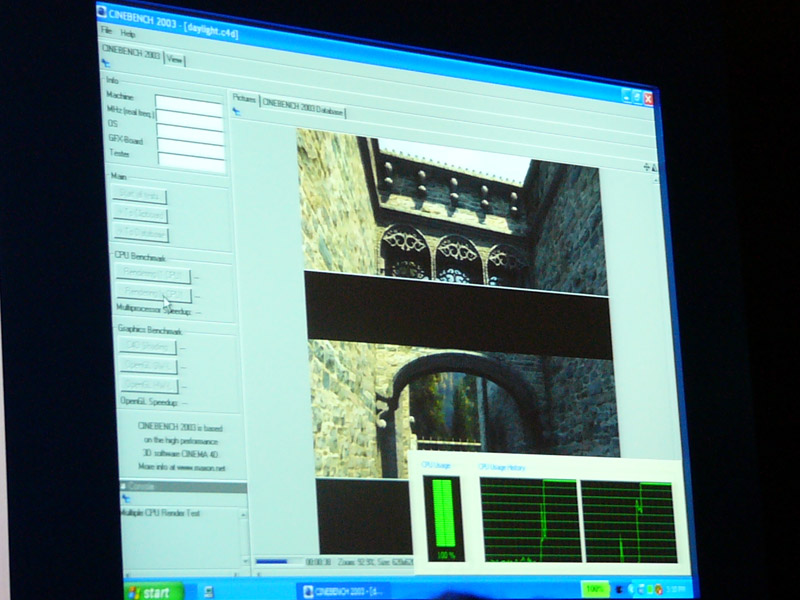Open the CINEBENCH 2003 Database tab
This screenshot has width=800, height=600.
[x=303, y=108]
